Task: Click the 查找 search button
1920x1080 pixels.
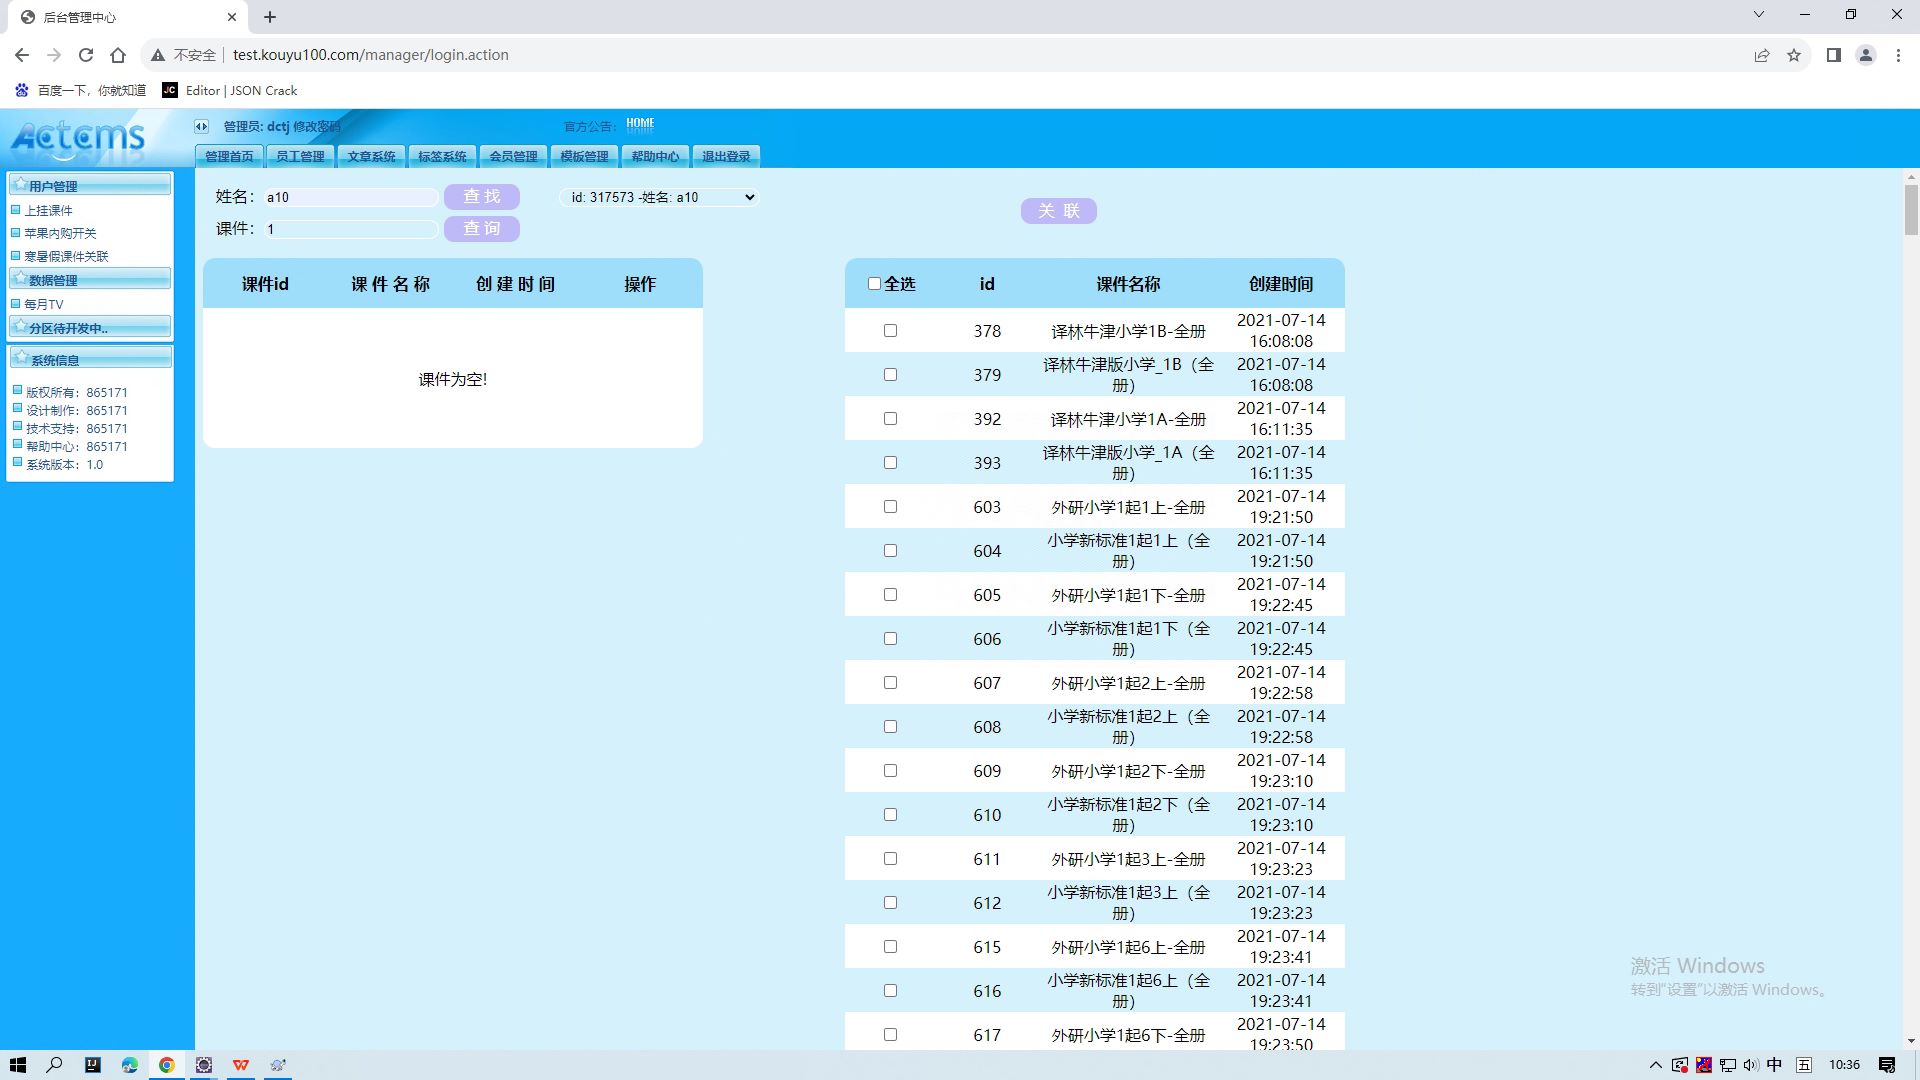Action: coord(482,197)
